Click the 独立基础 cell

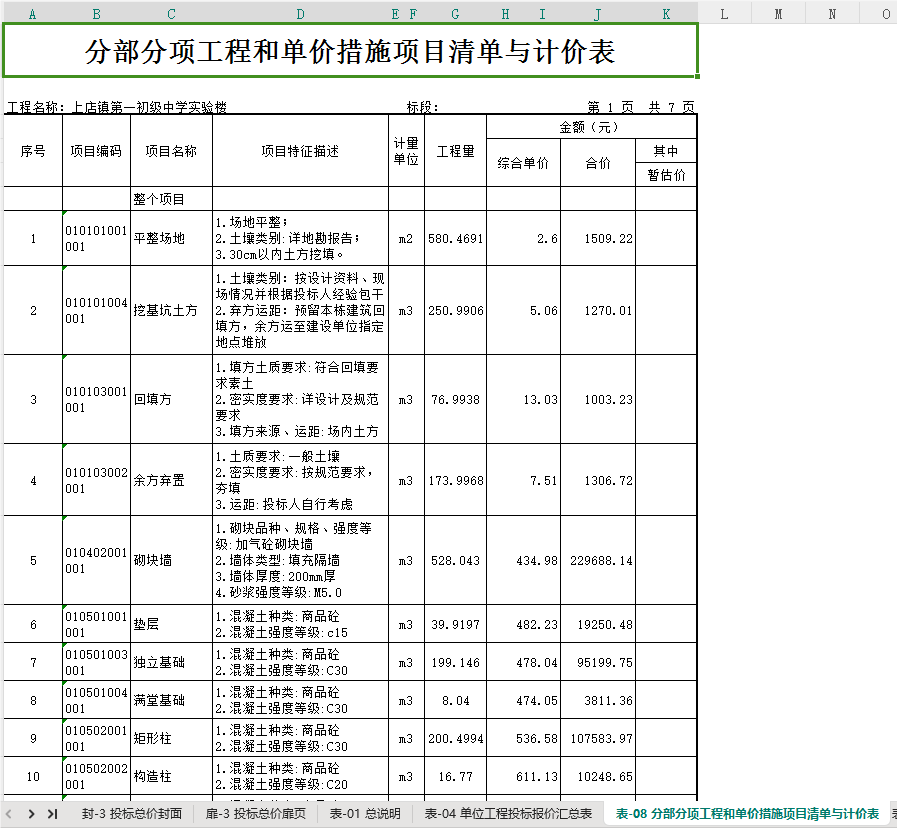pyautogui.click(x=171, y=662)
